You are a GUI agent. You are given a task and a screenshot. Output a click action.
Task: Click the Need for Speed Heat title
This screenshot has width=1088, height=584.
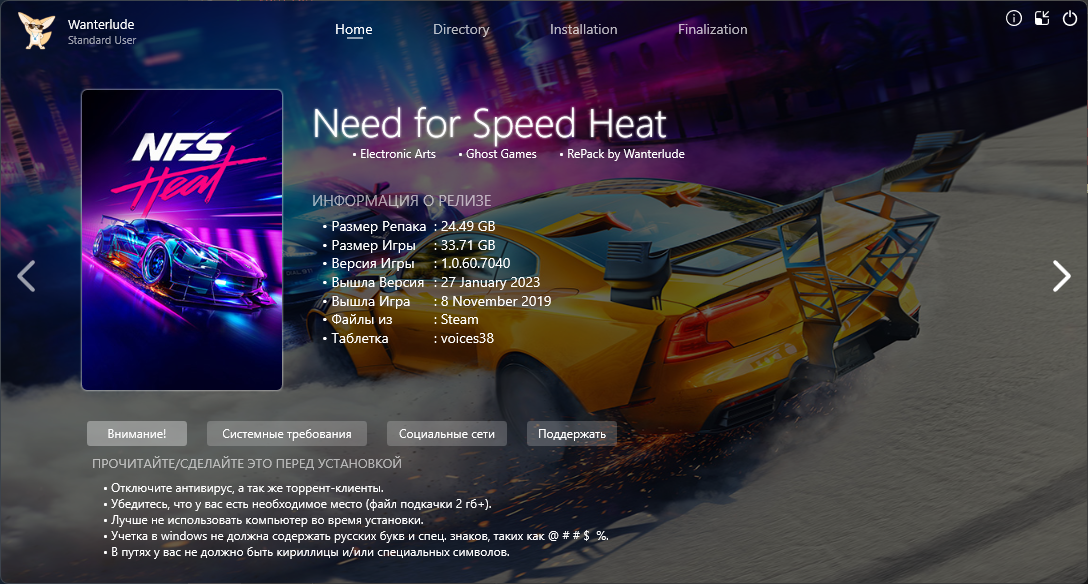pos(489,125)
